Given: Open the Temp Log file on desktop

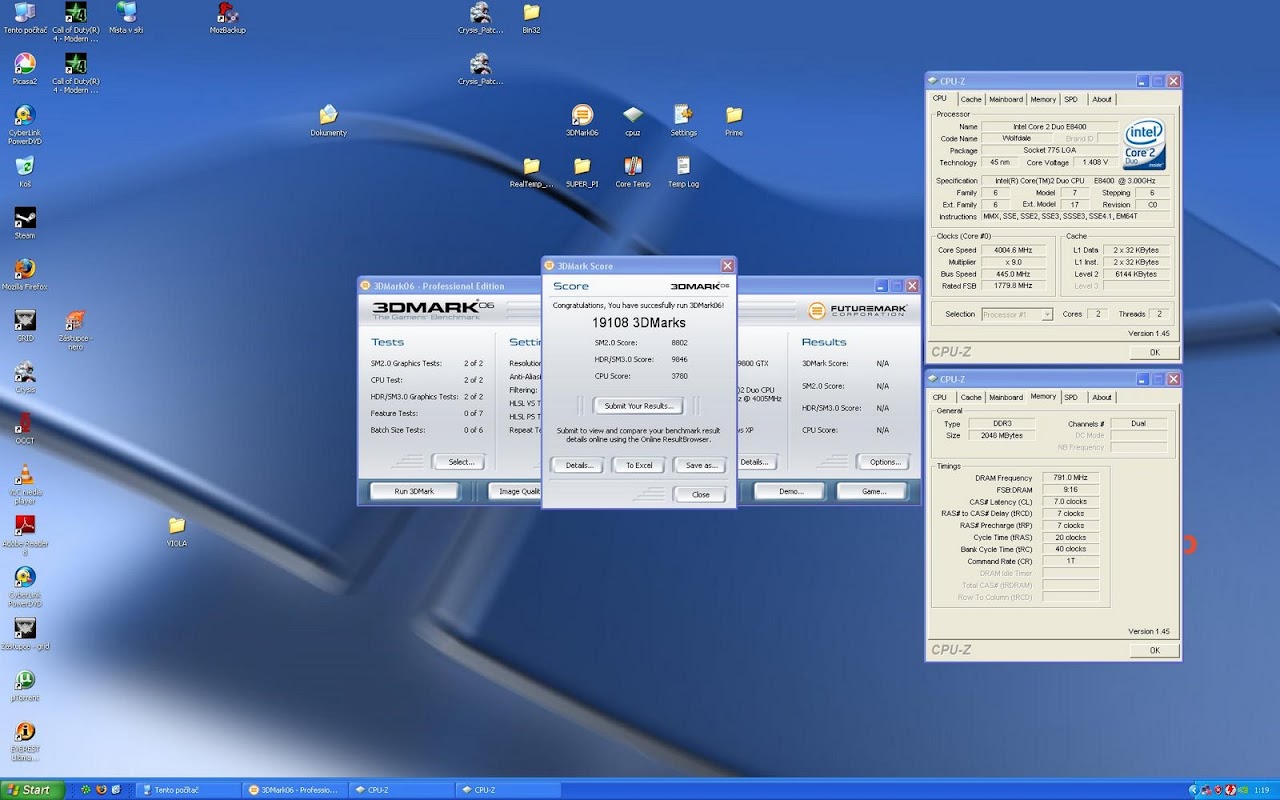Looking at the screenshot, I should 683,171.
